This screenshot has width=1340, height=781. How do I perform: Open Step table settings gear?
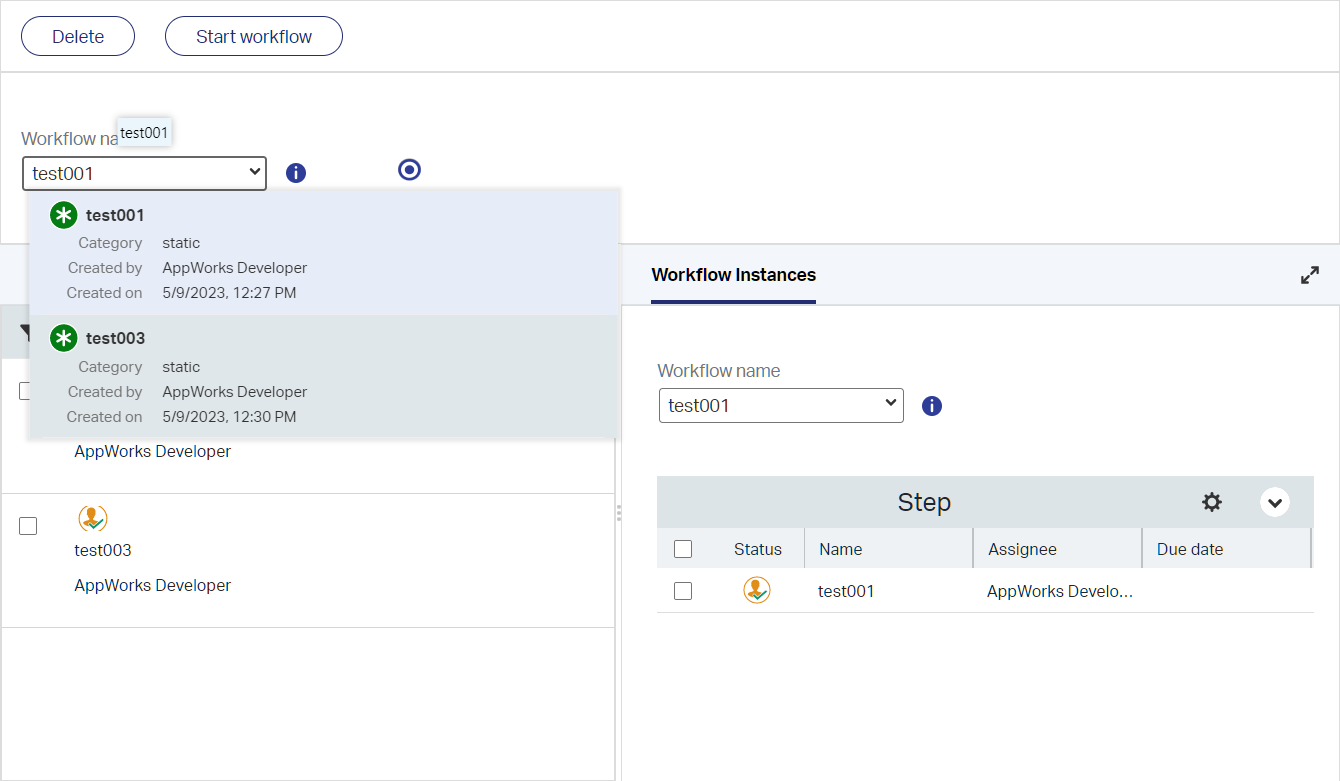[x=1212, y=502]
